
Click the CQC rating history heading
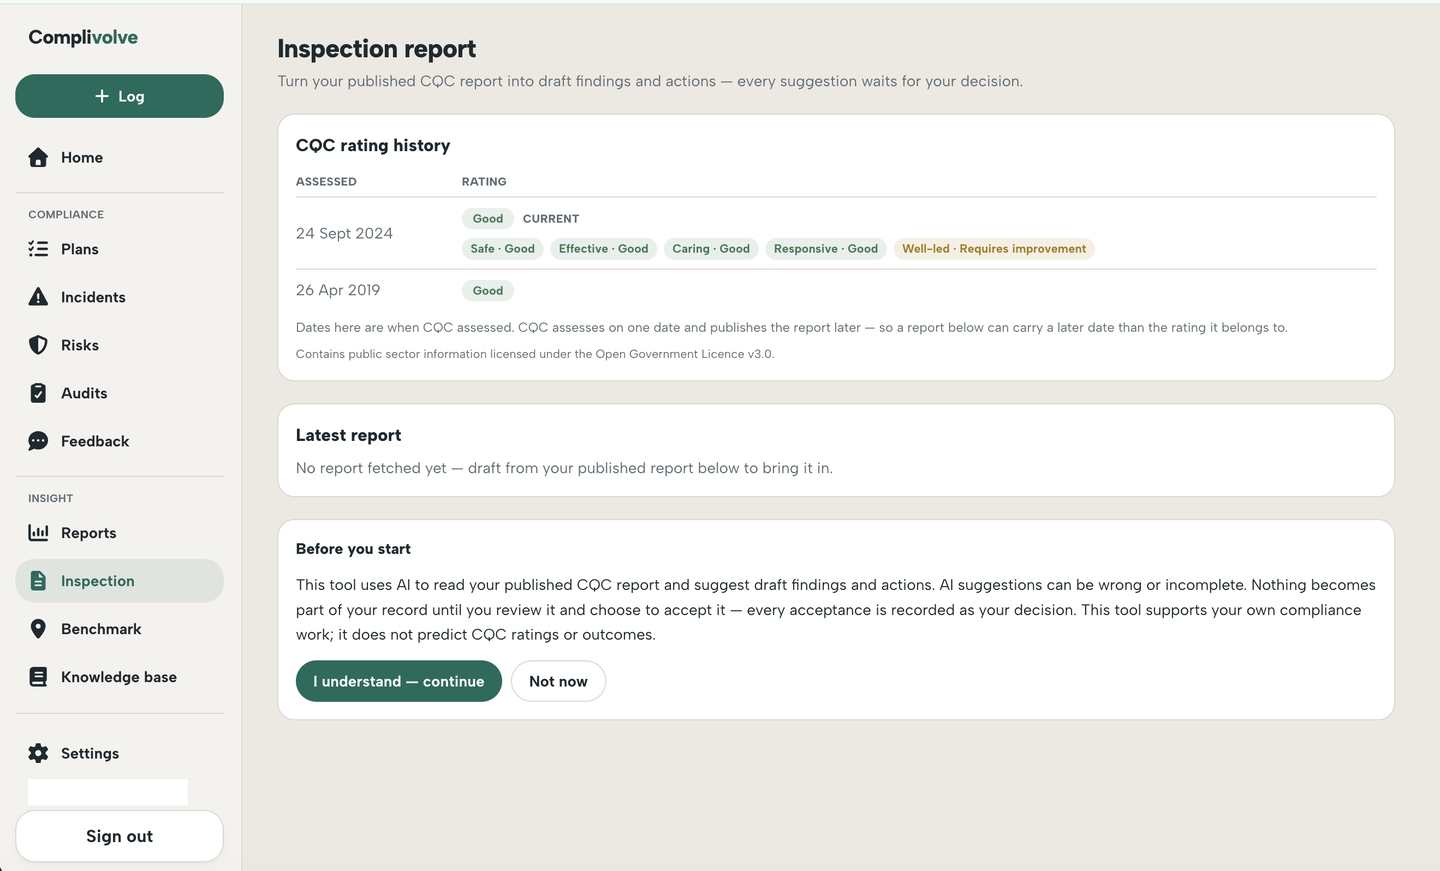click(373, 145)
